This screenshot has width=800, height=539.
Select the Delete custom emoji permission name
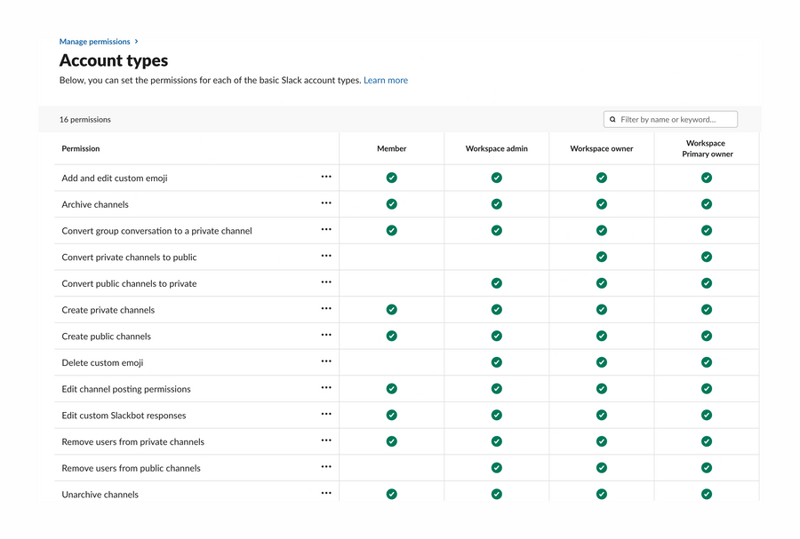pyautogui.click(x=103, y=363)
